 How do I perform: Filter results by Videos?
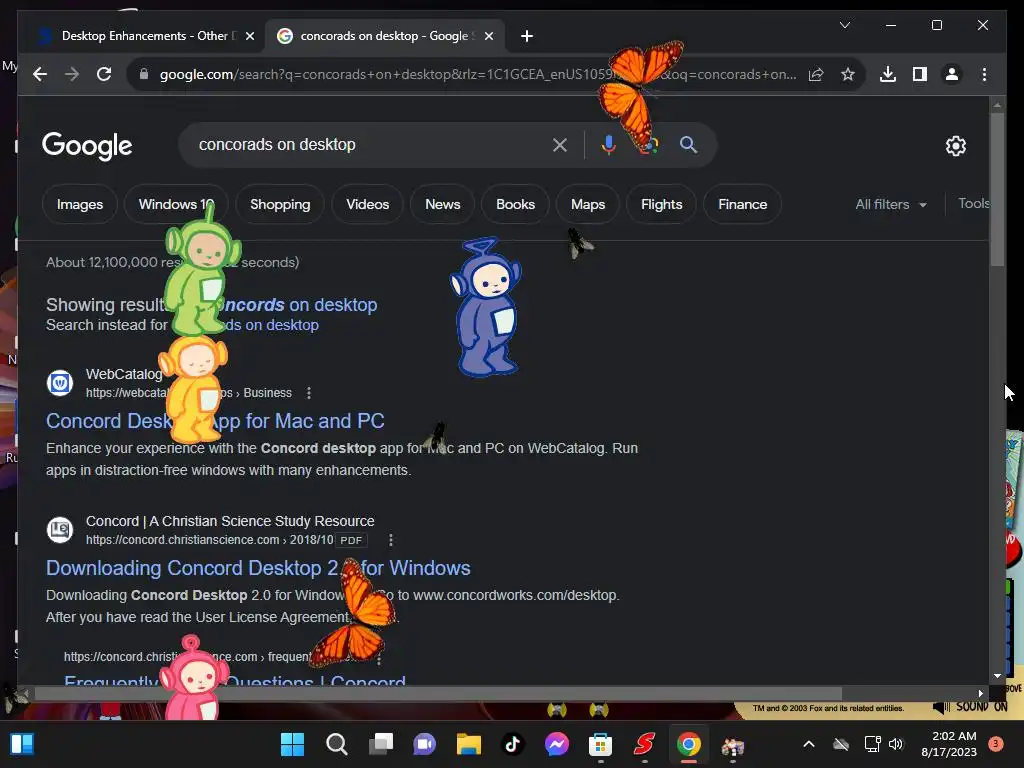point(368,204)
